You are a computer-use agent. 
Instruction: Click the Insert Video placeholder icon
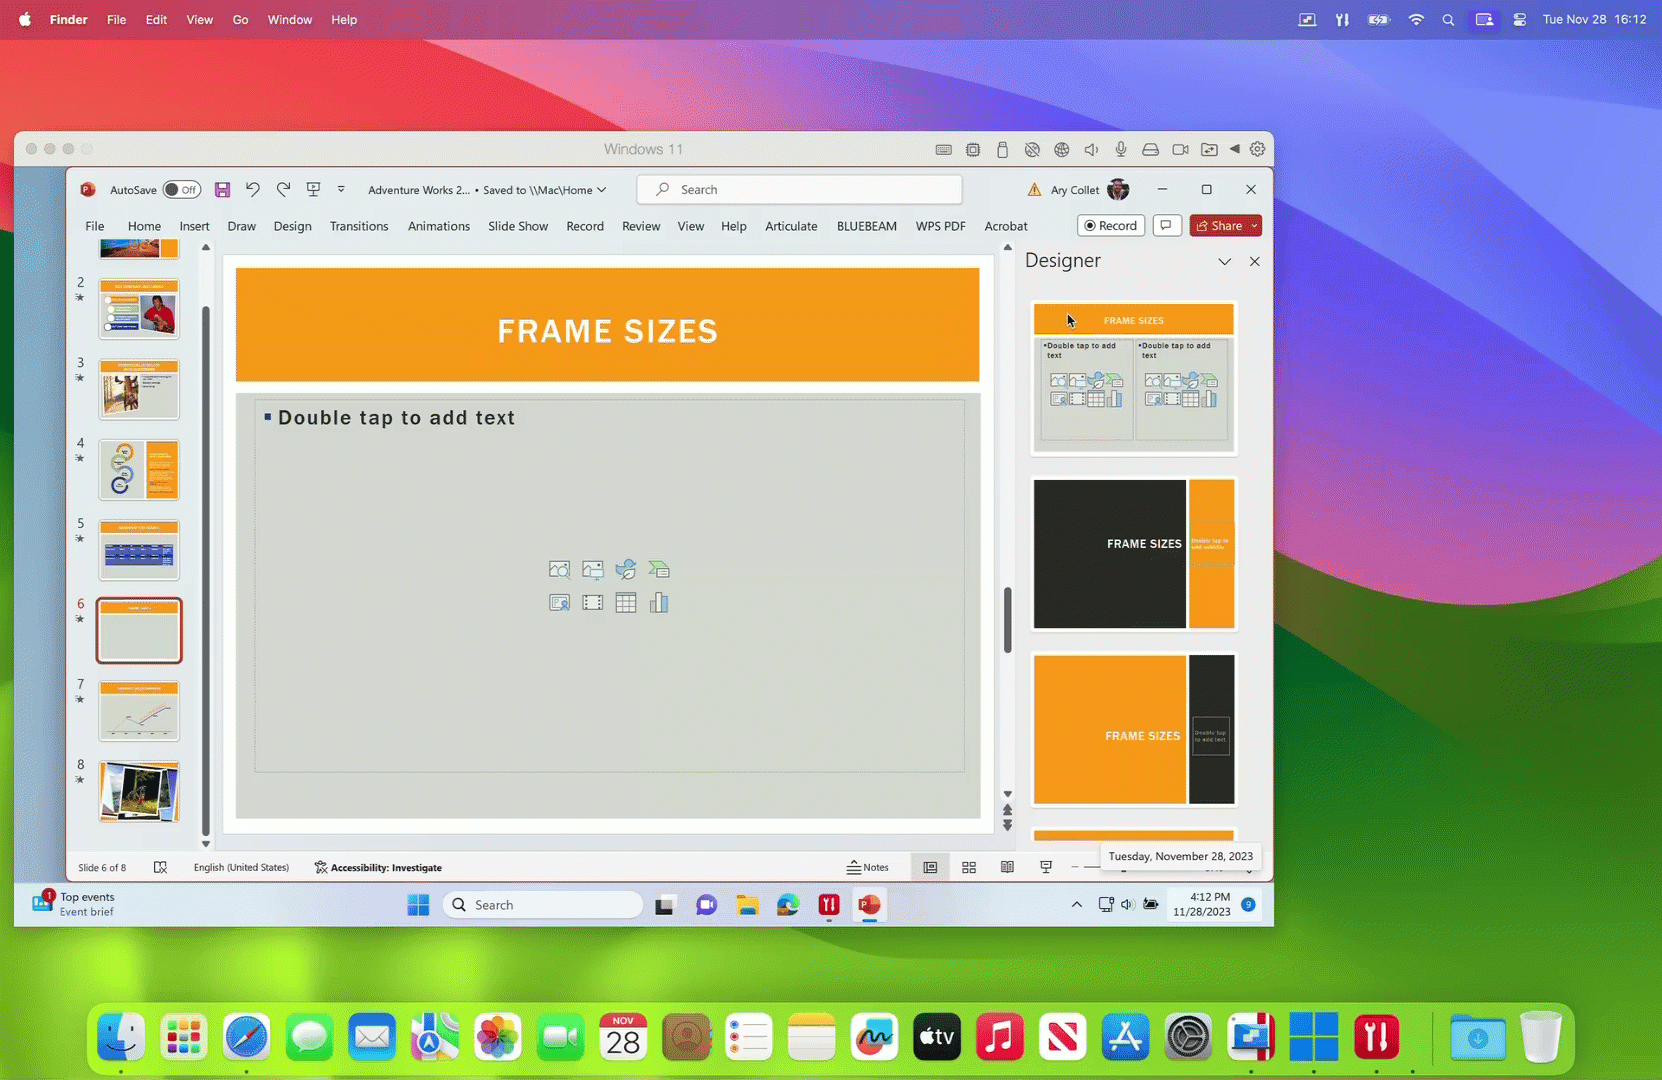point(593,603)
